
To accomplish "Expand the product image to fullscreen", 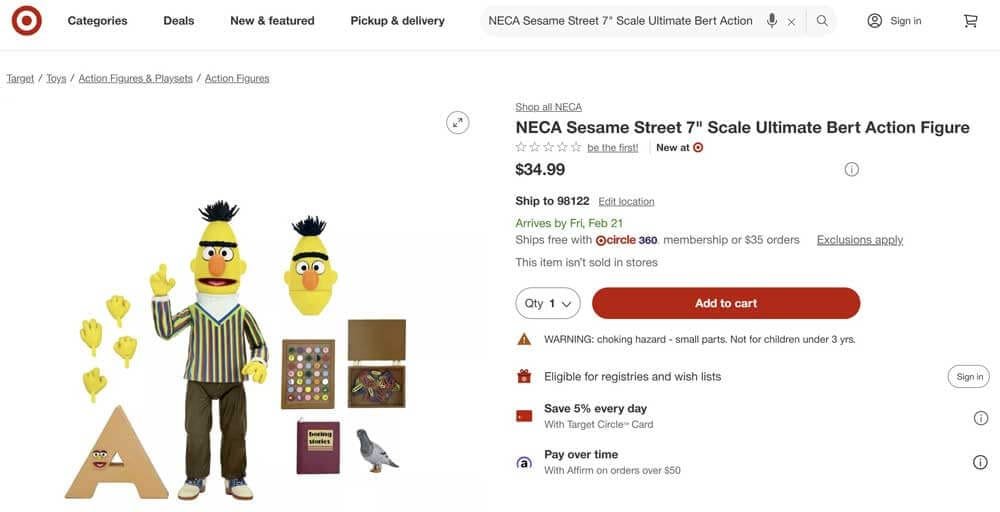I will 458,122.
